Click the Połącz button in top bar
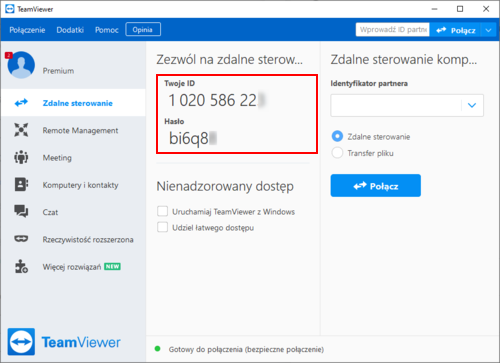This screenshot has width=500, height=363. (455, 30)
